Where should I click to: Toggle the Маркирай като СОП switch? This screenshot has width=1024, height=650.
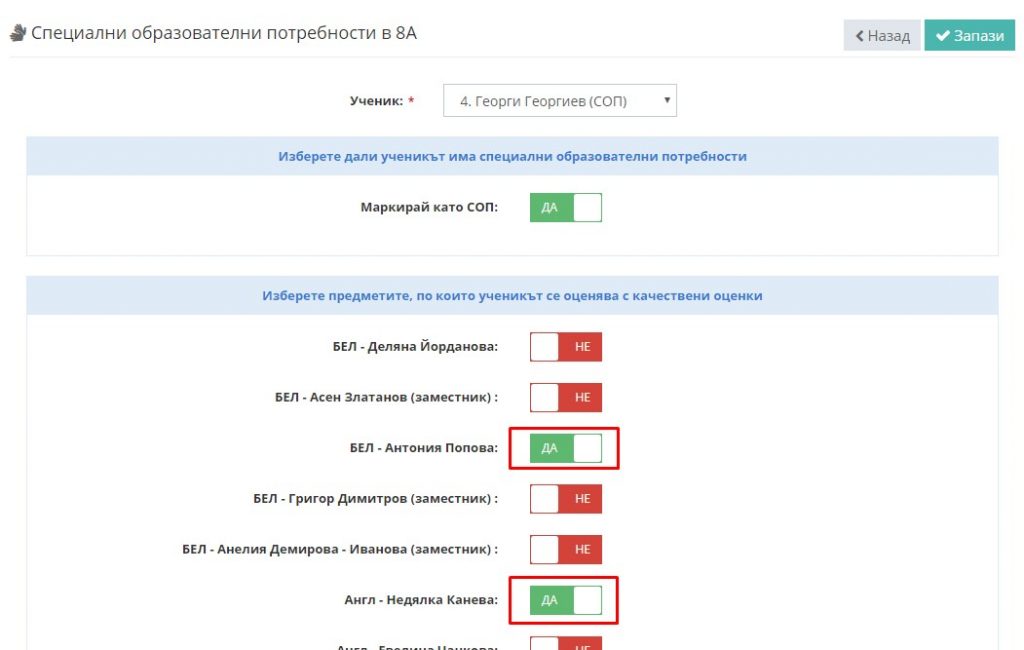566,207
